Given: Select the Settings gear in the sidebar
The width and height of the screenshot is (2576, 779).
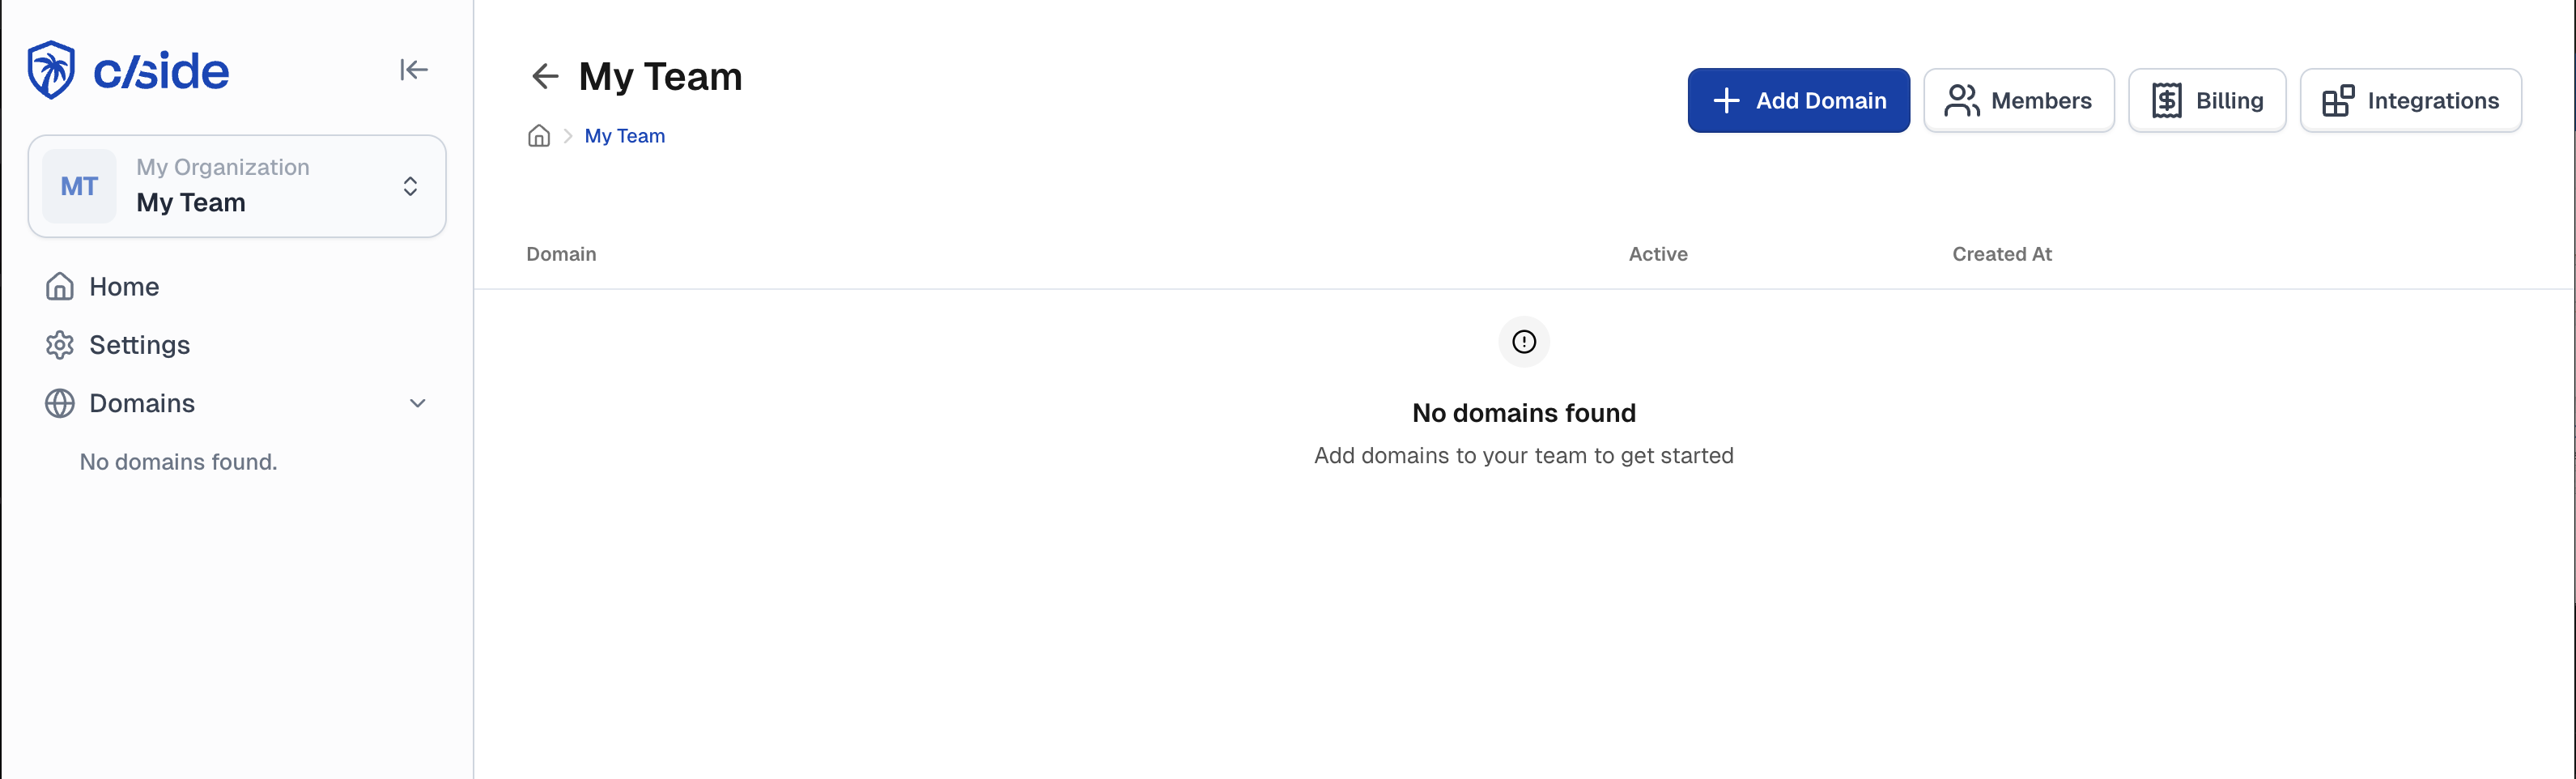Looking at the screenshot, I should coord(60,344).
